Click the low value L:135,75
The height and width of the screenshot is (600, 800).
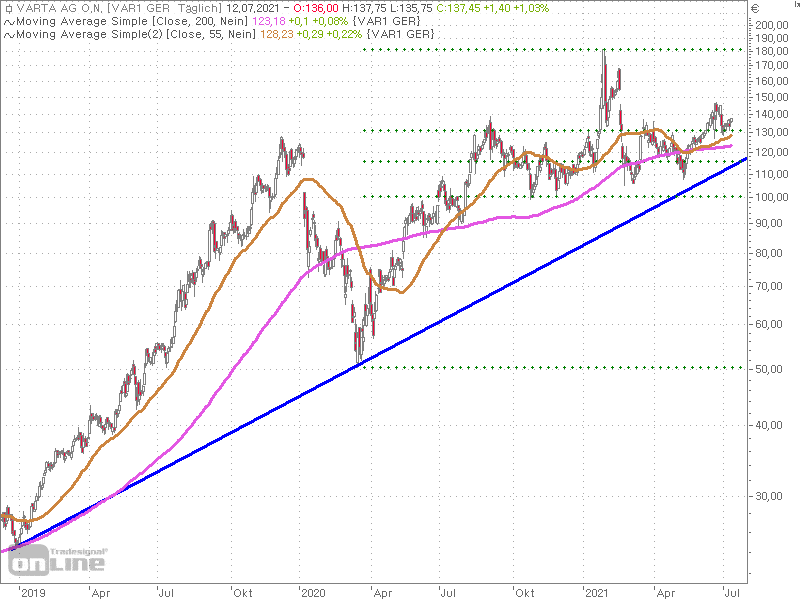(411, 9)
